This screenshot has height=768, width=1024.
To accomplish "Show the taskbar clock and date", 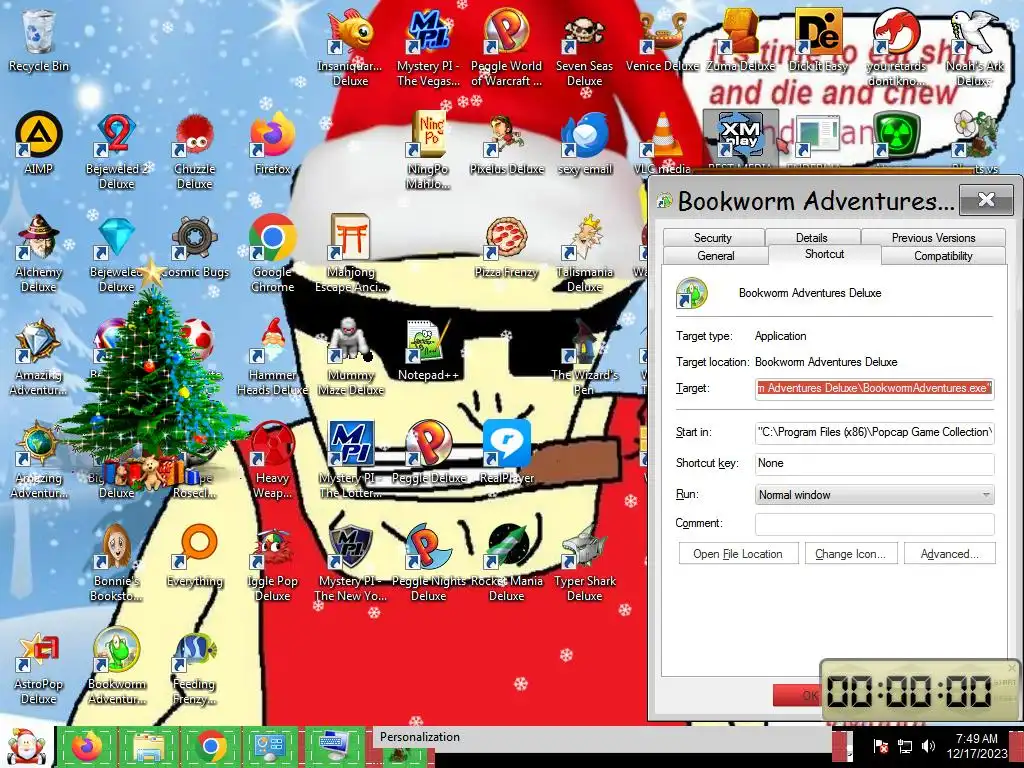I will pos(977,746).
